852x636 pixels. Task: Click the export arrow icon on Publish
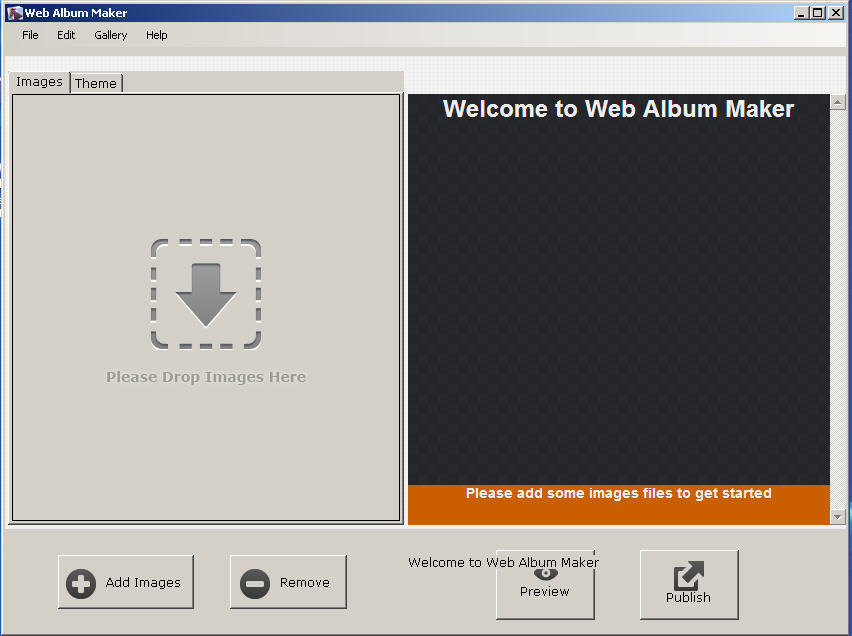[687, 576]
